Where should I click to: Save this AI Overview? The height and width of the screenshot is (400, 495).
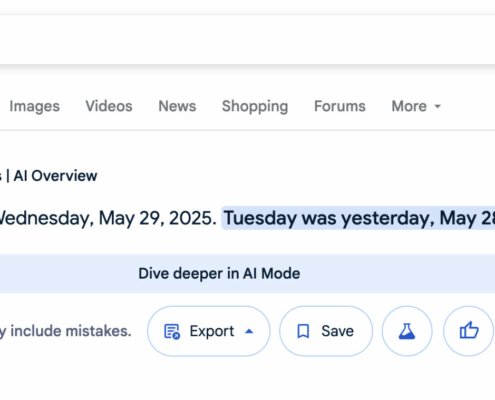point(326,331)
